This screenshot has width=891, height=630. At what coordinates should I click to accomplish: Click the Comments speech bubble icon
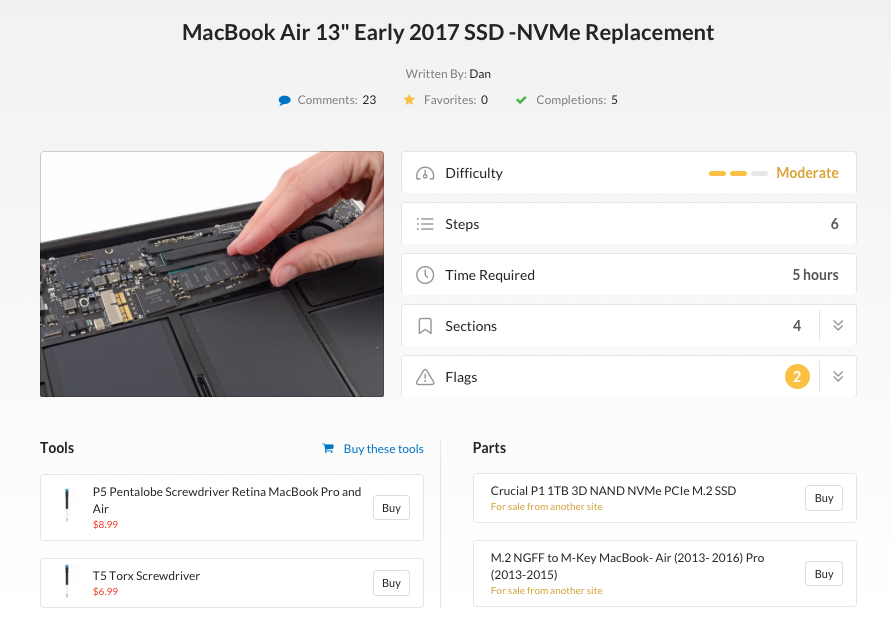click(285, 101)
